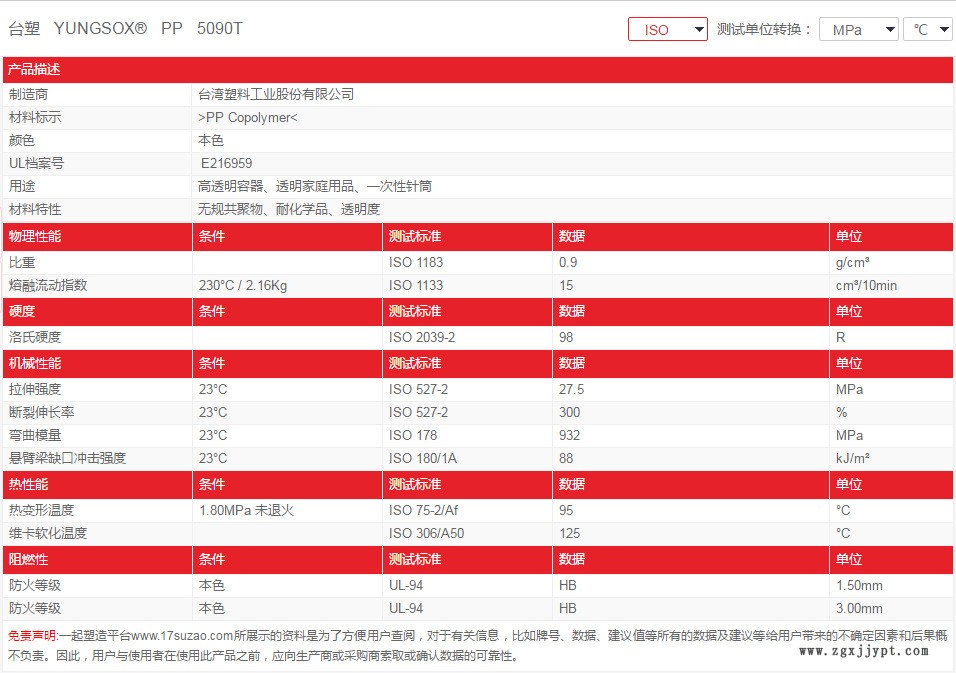Image resolution: width=956 pixels, height=673 pixels.
Task: Click the unit "cm³/10min"
Action: point(866,285)
